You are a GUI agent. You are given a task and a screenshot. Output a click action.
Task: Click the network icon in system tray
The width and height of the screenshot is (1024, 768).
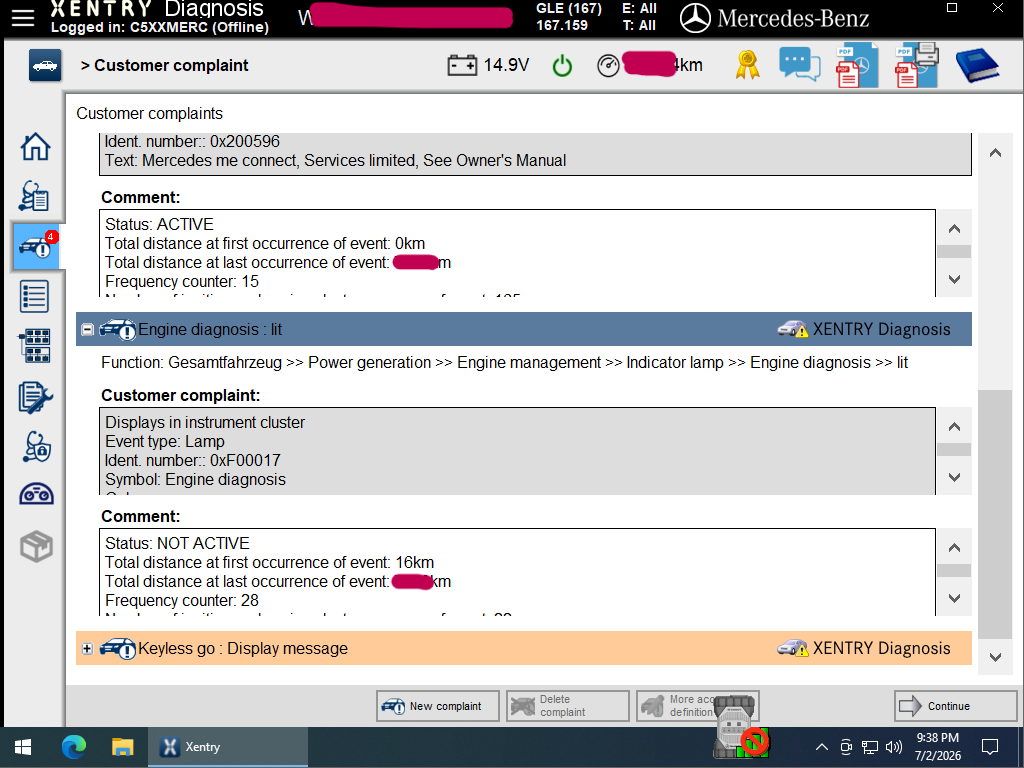pos(870,746)
